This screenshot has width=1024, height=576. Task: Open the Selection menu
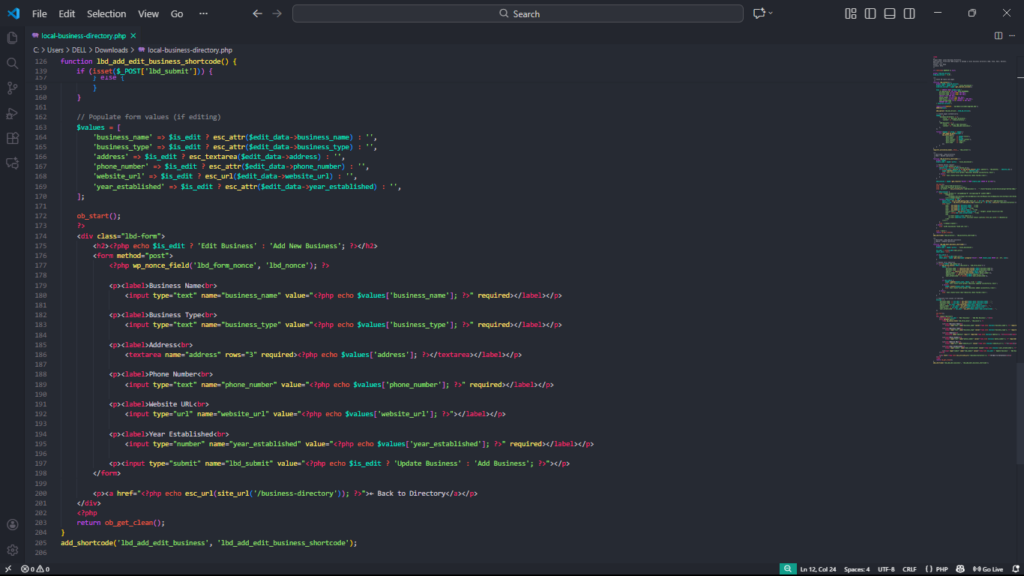(x=106, y=14)
